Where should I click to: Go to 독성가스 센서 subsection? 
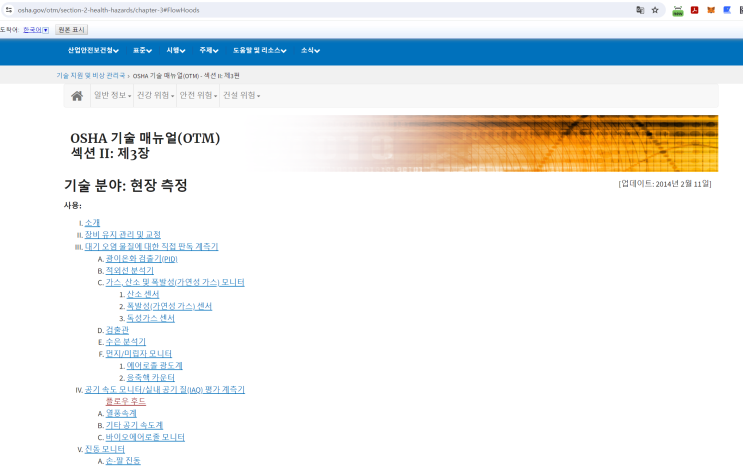150,318
